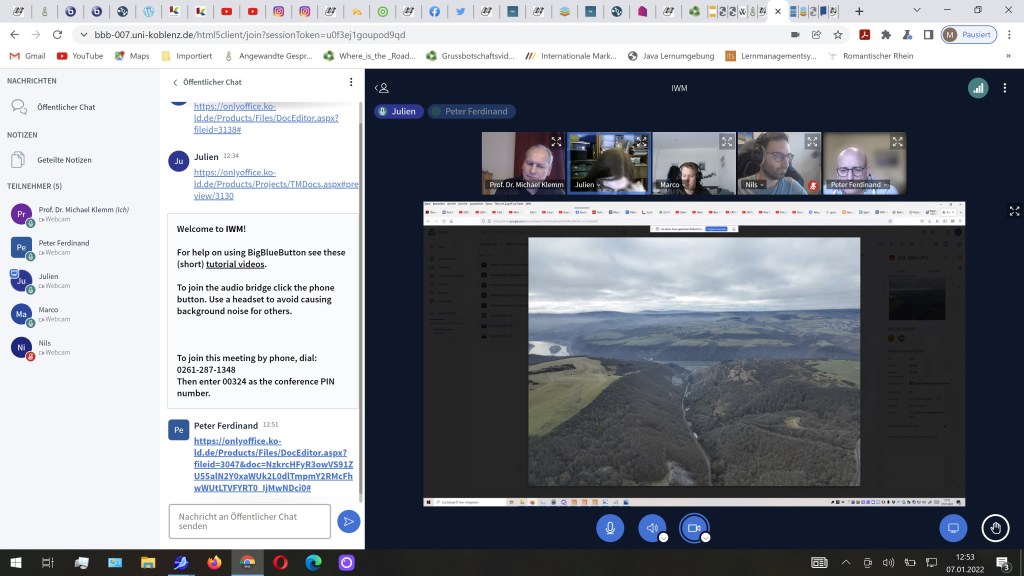1024x576 pixels.
Task: Click Chrome icon in Windows taskbar
Action: (246, 563)
